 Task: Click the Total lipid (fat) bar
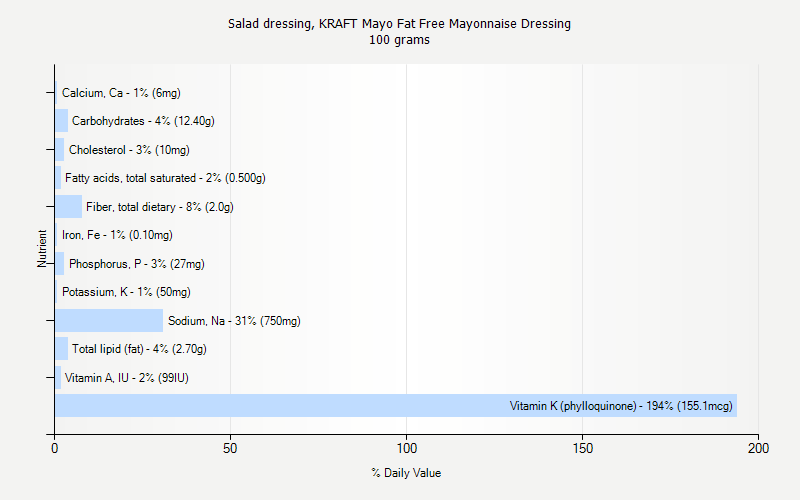click(61, 349)
